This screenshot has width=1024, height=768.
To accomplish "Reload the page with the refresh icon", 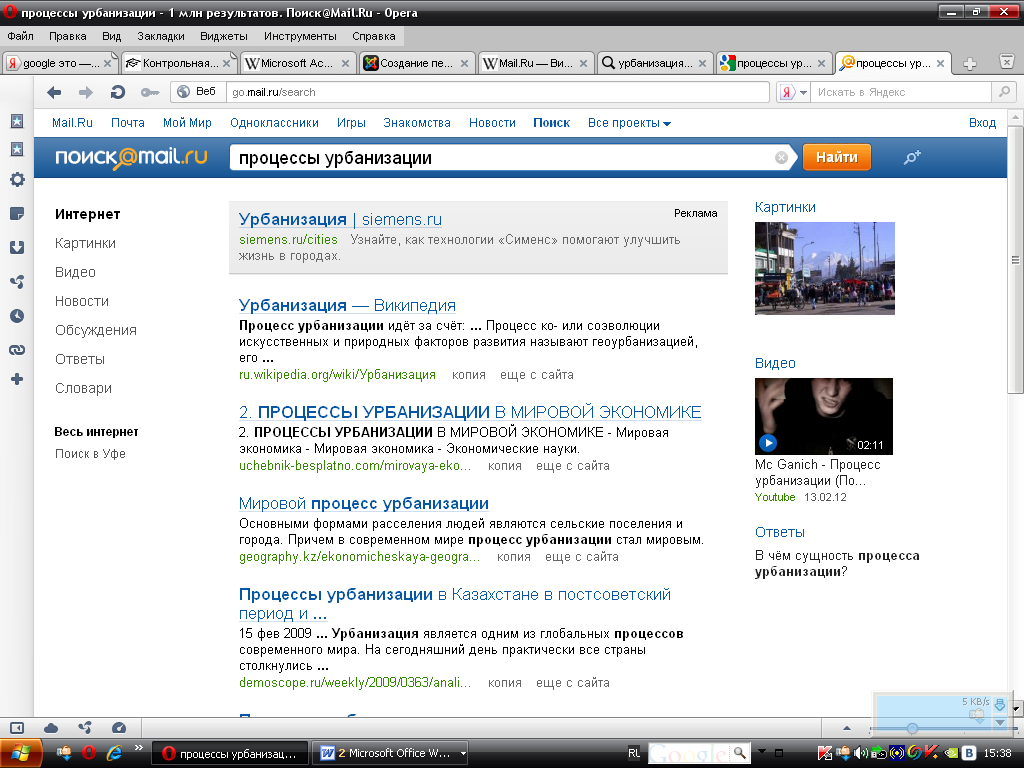I will pyautogui.click(x=118, y=92).
